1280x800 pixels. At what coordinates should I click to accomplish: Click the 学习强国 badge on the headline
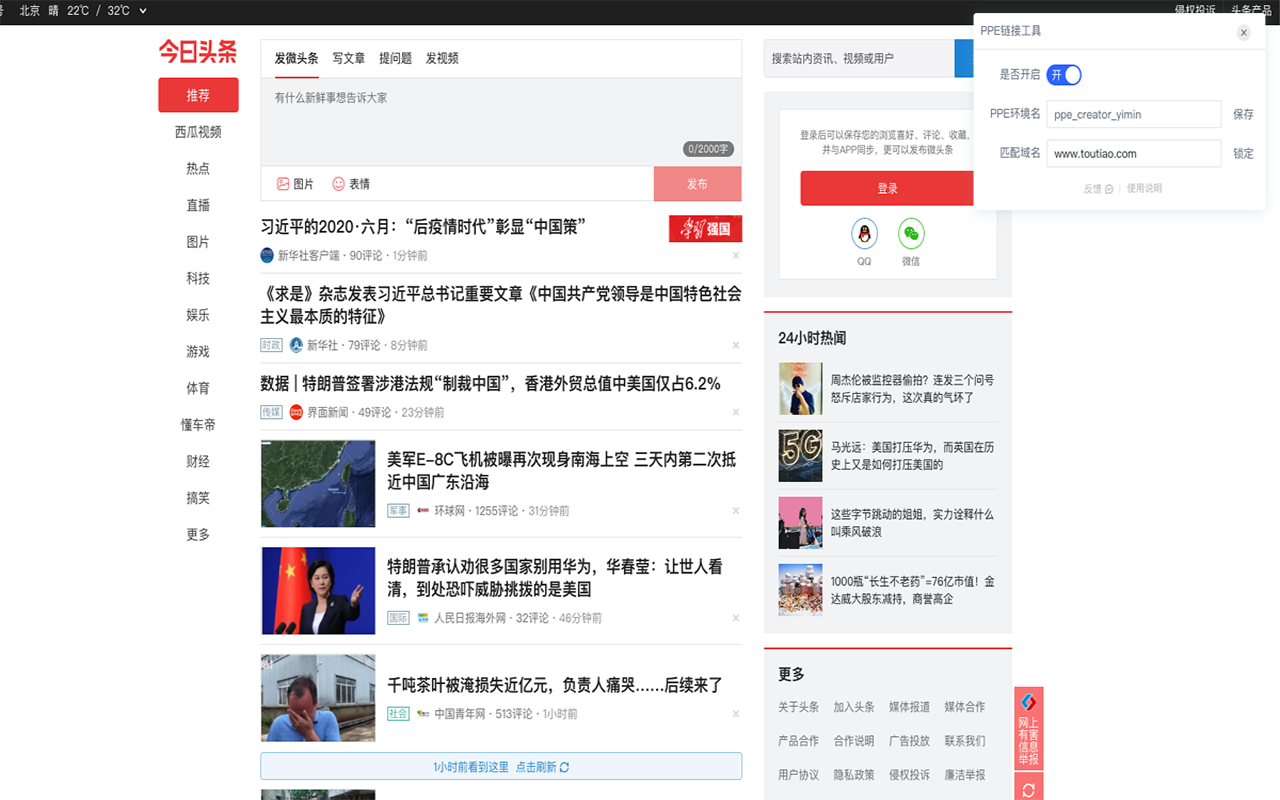[x=705, y=228]
